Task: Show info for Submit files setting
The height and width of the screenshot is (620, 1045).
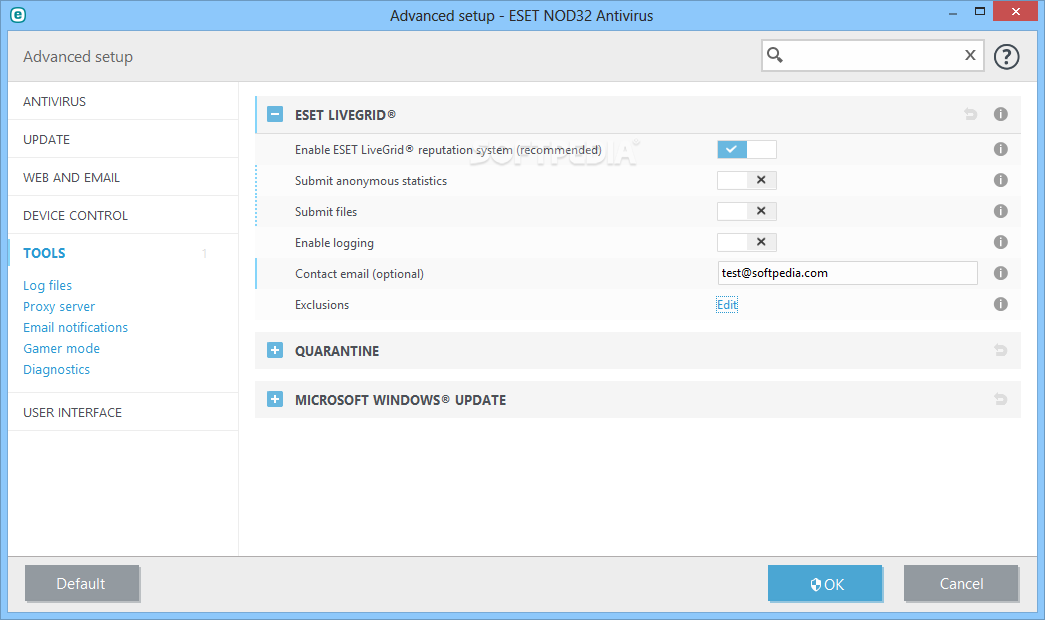Action: pos(1000,211)
